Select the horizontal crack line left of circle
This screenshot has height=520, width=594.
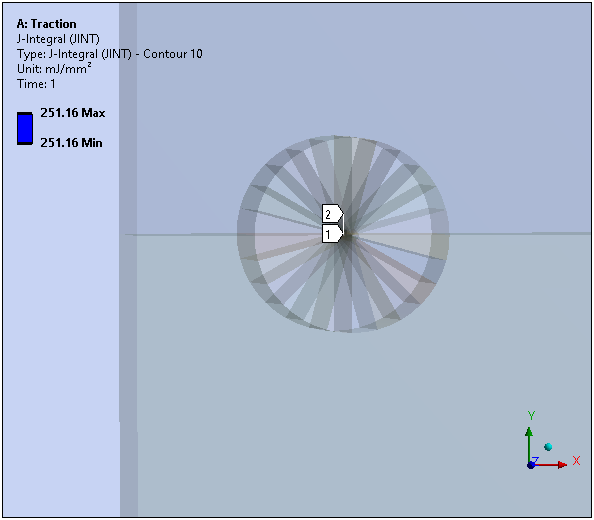point(181,235)
